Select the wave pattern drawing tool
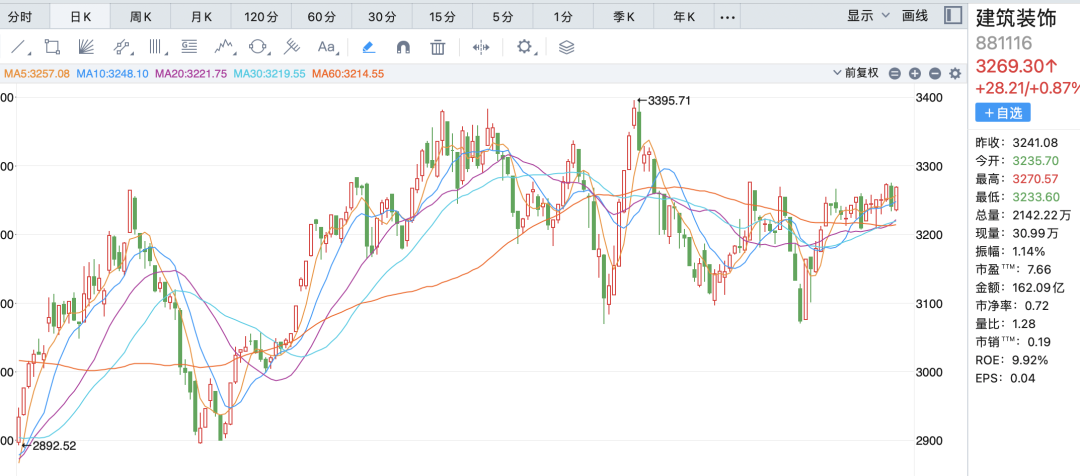Viewport: 1080px width, 476px height. 224,47
